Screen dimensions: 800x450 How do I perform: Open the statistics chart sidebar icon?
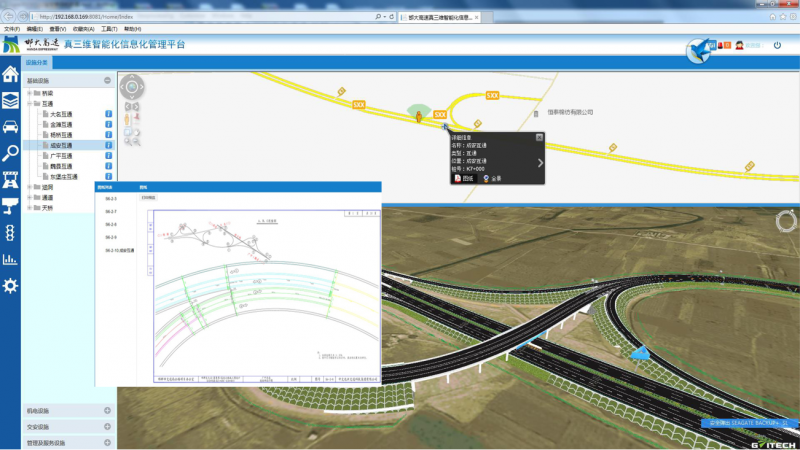pos(10,259)
